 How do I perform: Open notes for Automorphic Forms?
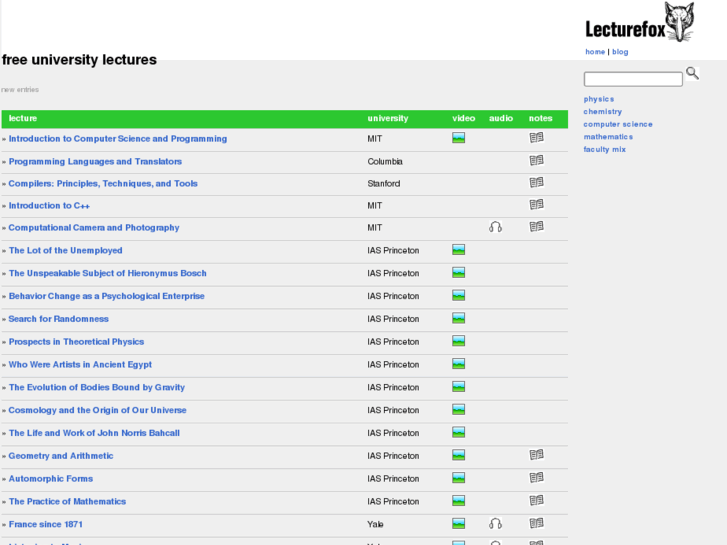click(x=536, y=477)
